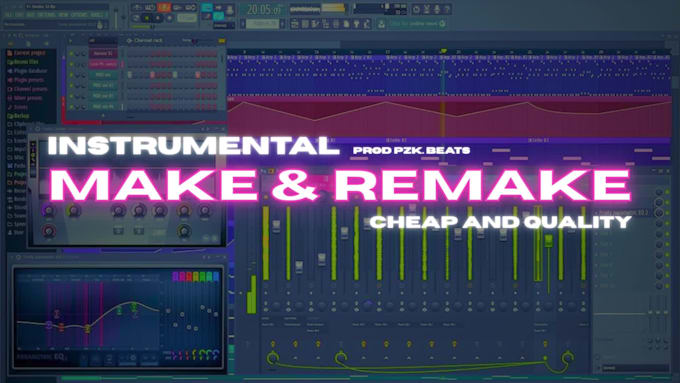Toggle the first lit step in MIDI out row

click(130, 75)
